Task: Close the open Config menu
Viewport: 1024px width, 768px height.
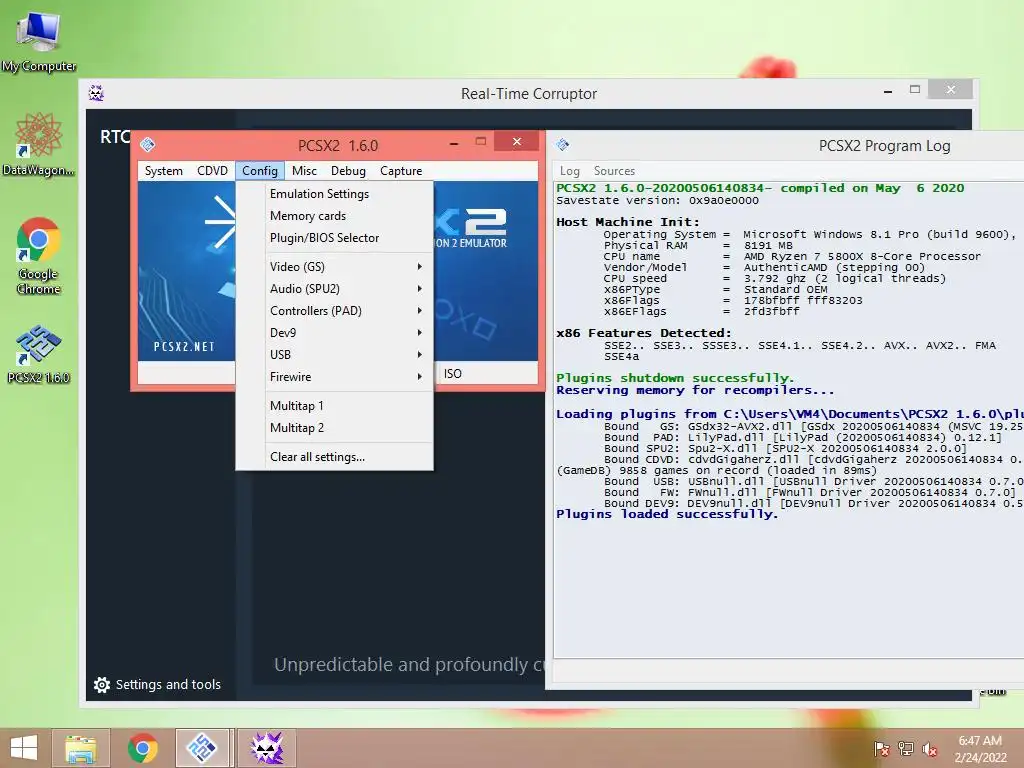Action: (260, 170)
